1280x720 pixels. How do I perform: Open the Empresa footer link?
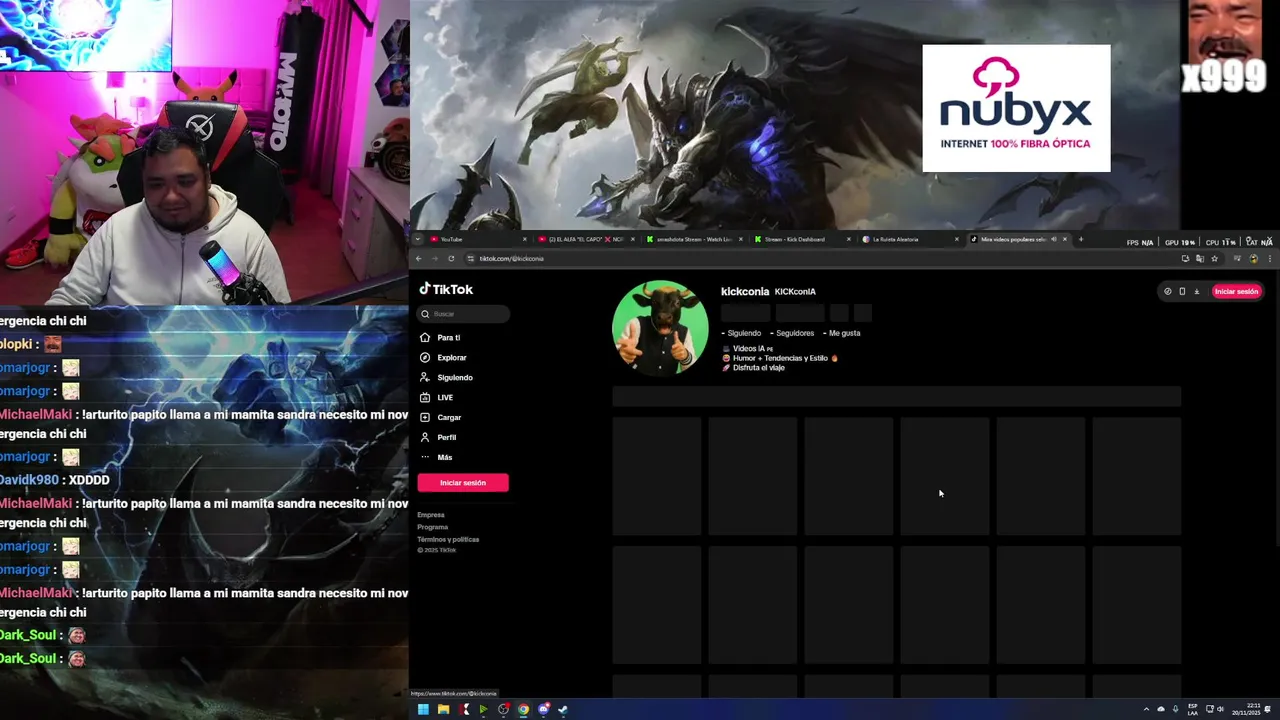tap(431, 515)
